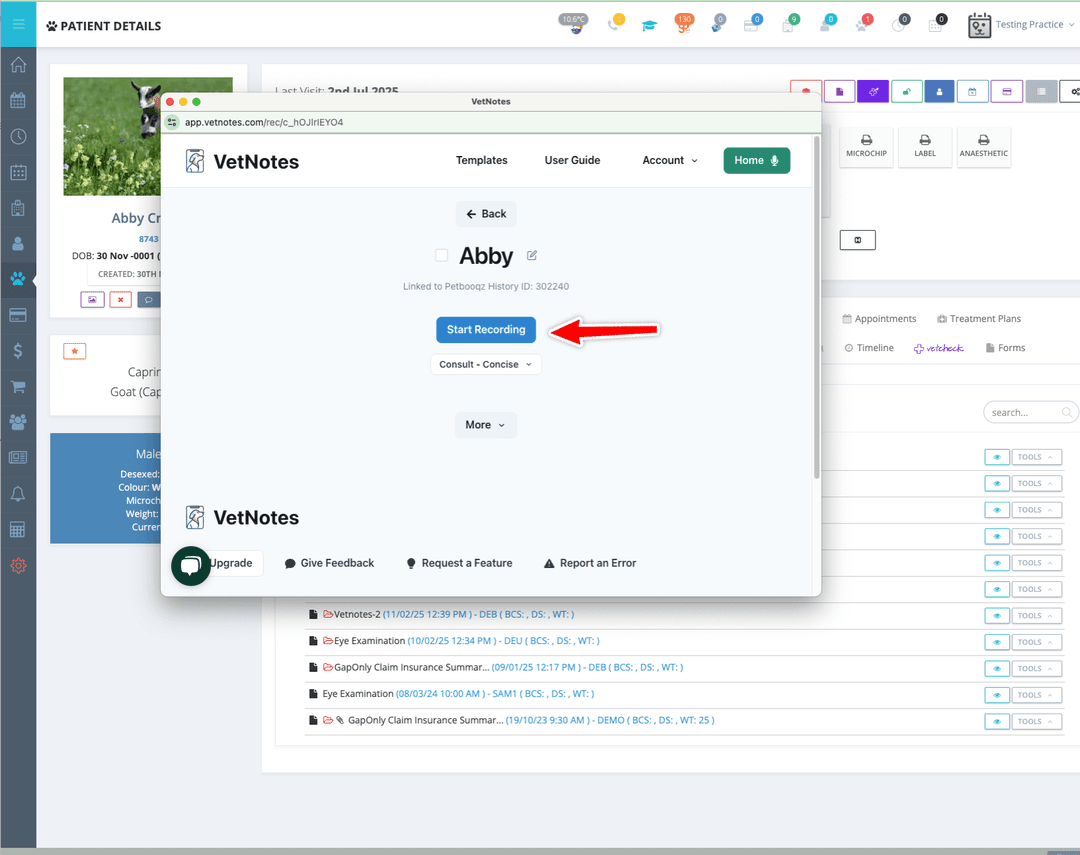This screenshot has width=1080, height=855.
Task: Click the graduation cap icon in the top bar
Action: coord(649,25)
